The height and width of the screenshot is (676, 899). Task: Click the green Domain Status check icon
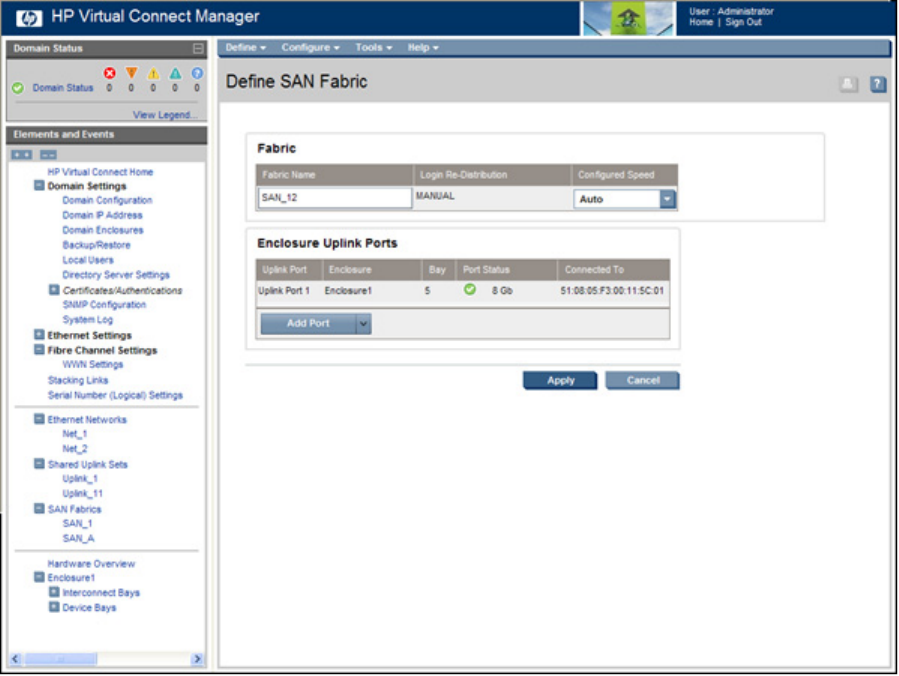click(x=18, y=88)
